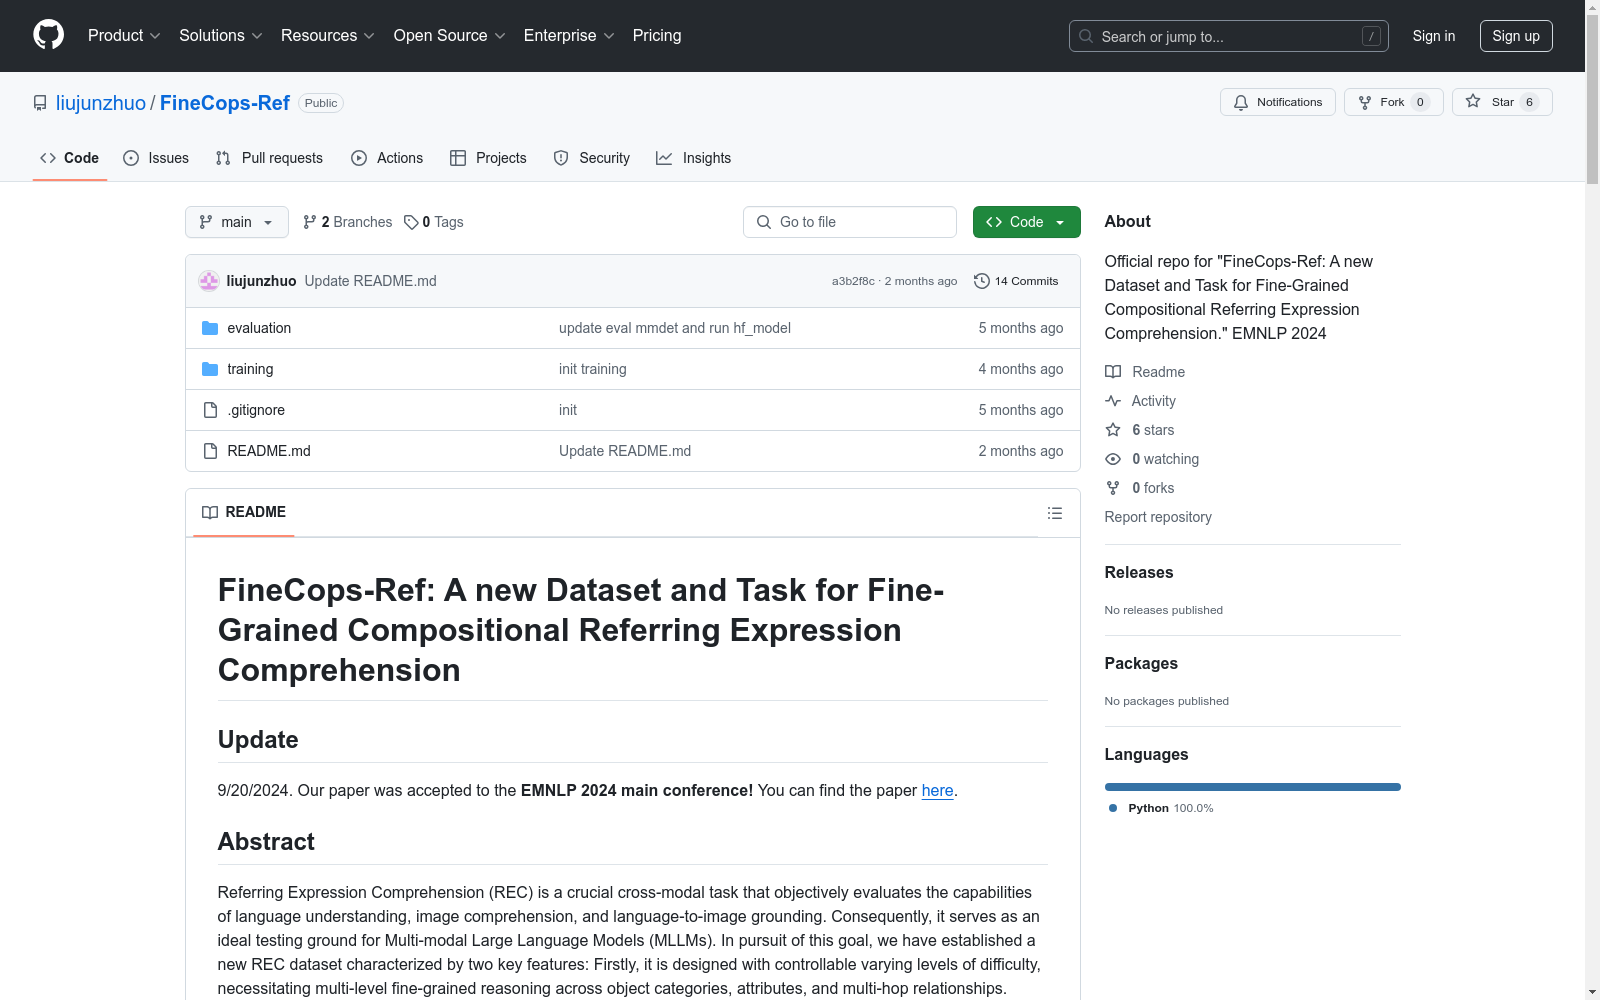
Task: Open the Pricing page
Action: [657, 35]
